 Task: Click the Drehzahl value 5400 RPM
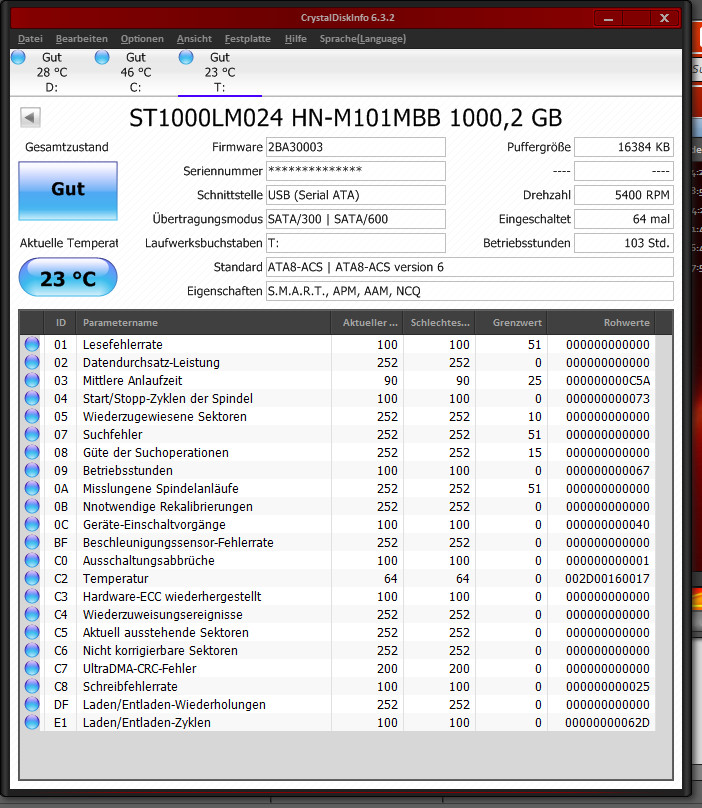pyautogui.click(x=624, y=195)
